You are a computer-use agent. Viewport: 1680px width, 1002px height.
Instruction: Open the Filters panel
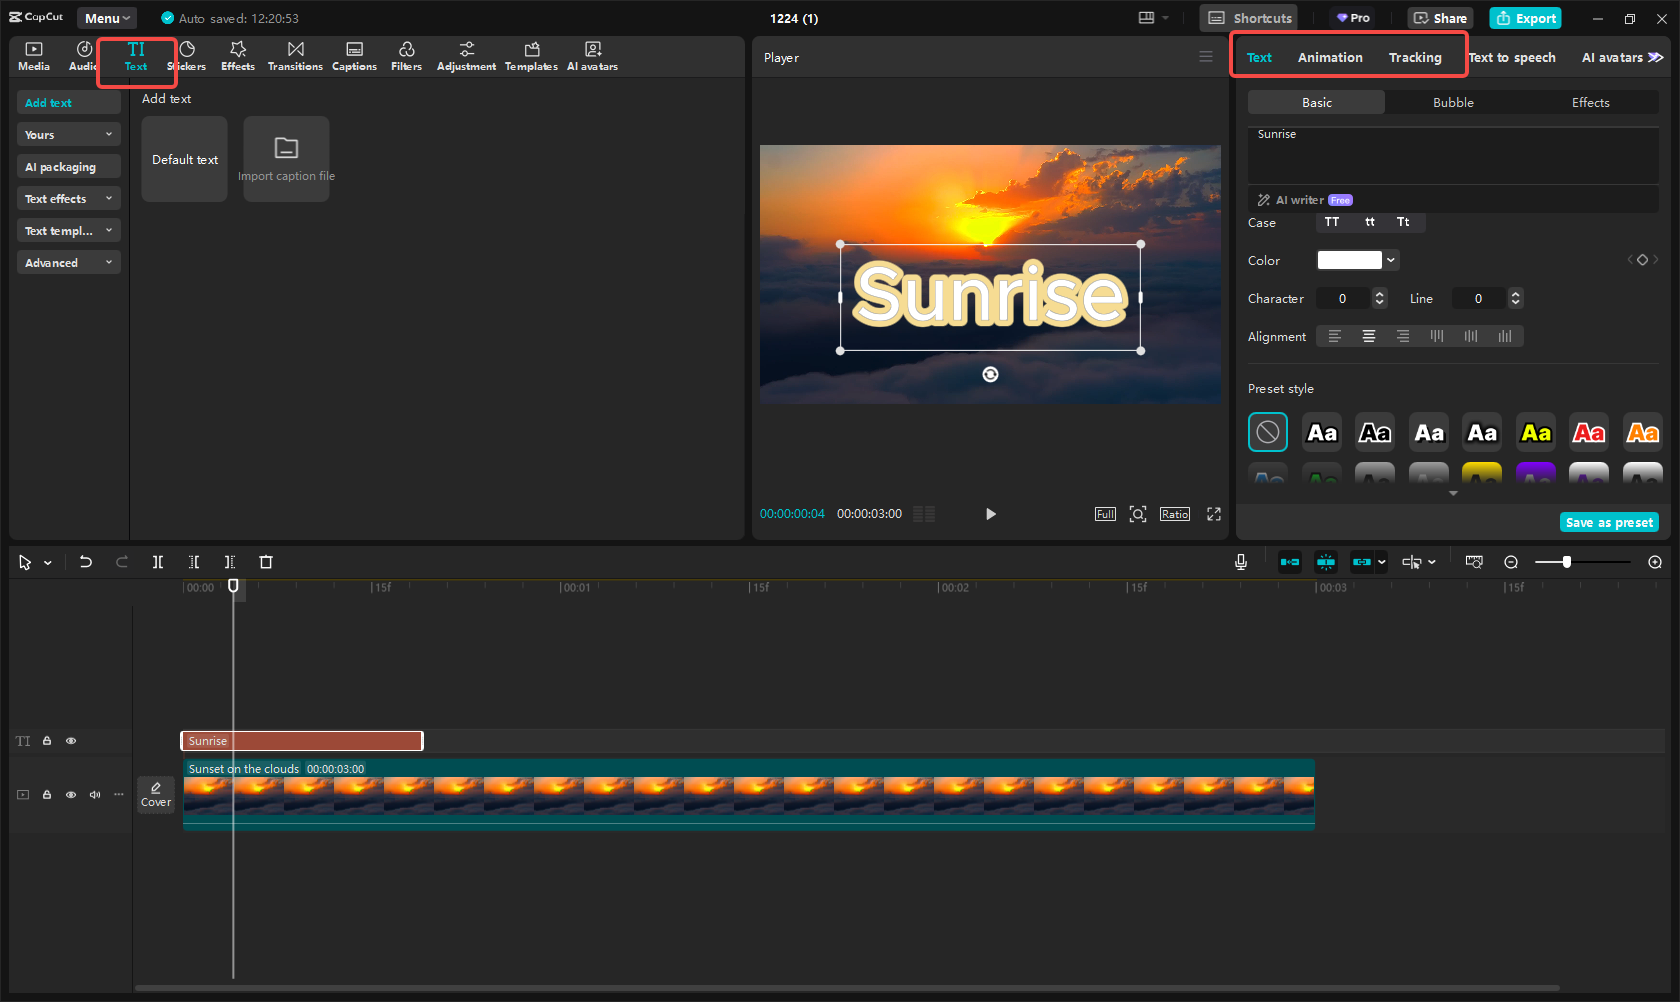[406, 55]
